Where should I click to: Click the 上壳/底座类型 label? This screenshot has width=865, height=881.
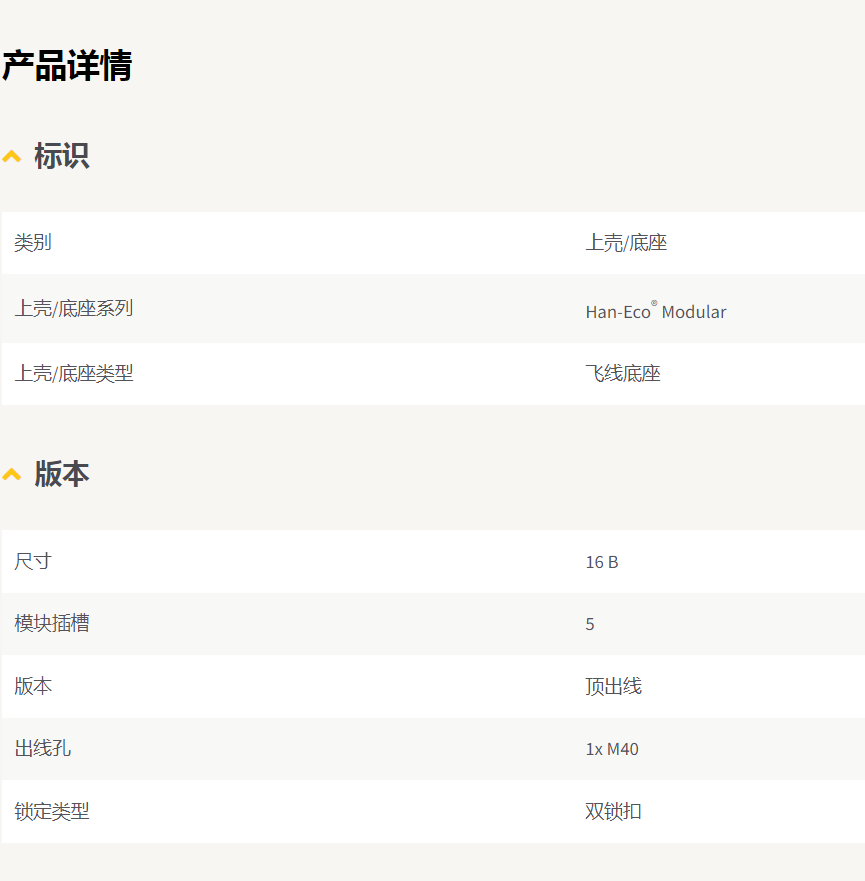(74, 374)
